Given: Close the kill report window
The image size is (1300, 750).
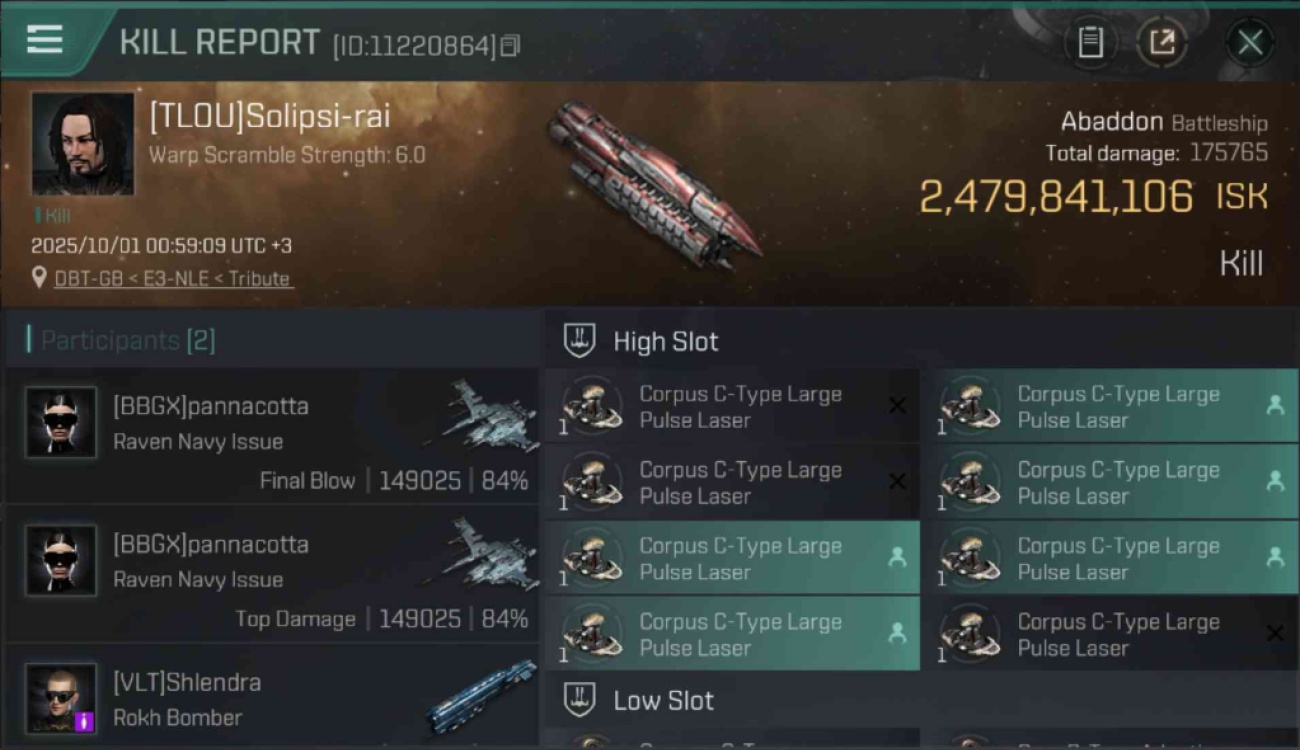Looking at the screenshot, I should [1250, 42].
